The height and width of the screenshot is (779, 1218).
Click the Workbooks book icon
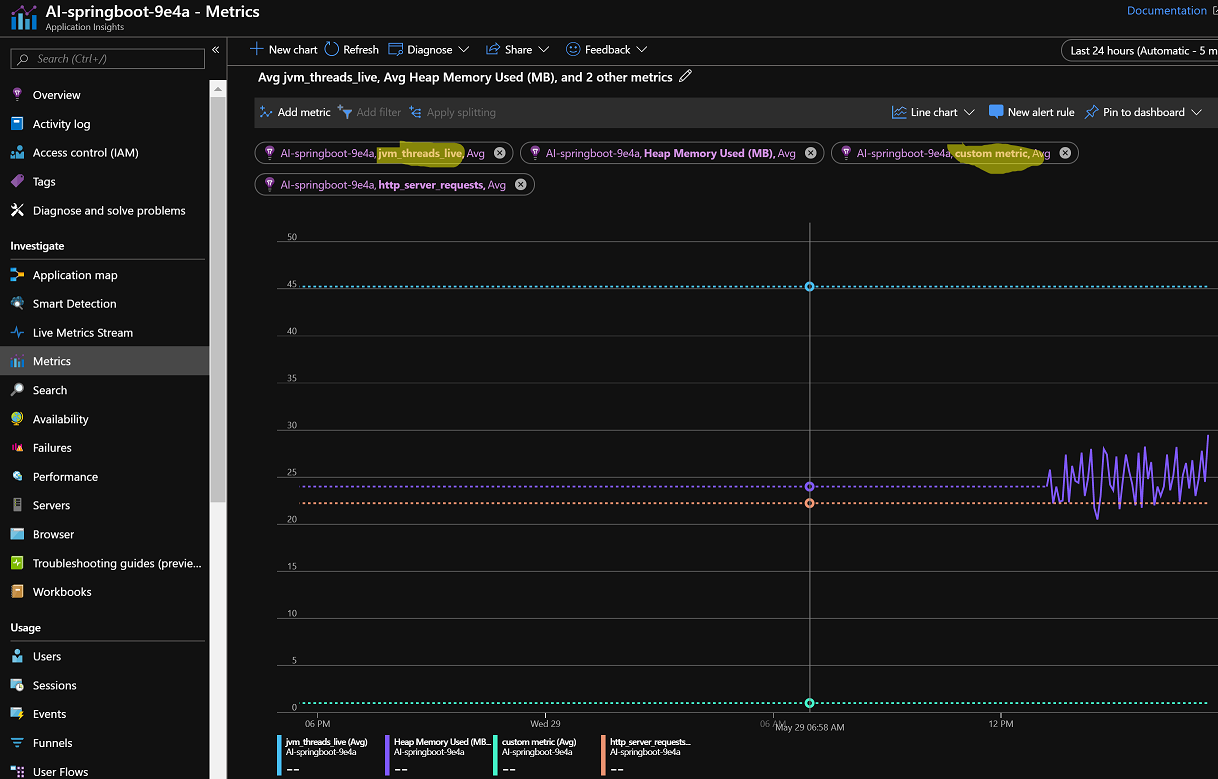pyautogui.click(x=16, y=592)
